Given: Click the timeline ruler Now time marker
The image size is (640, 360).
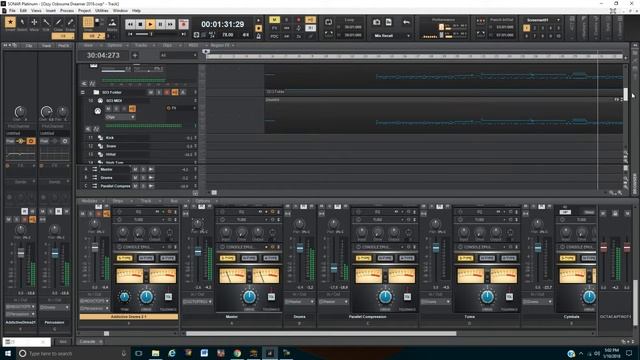Looking at the screenshot, I should (x=206, y=51).
